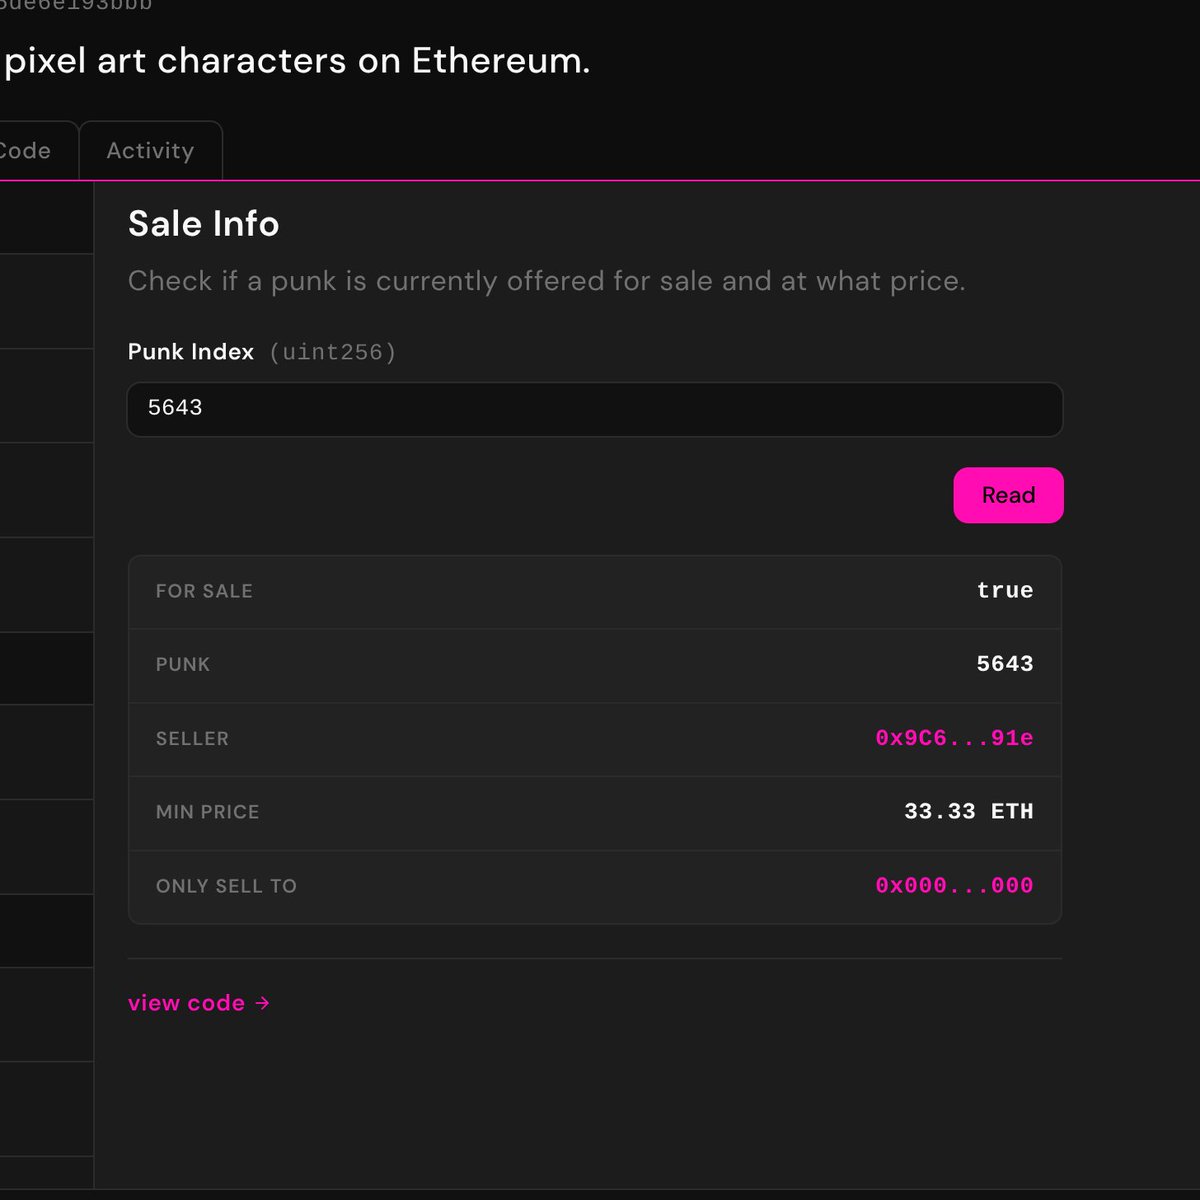
Task: Click the truncated contract address at the top
Action: point(76,5)
